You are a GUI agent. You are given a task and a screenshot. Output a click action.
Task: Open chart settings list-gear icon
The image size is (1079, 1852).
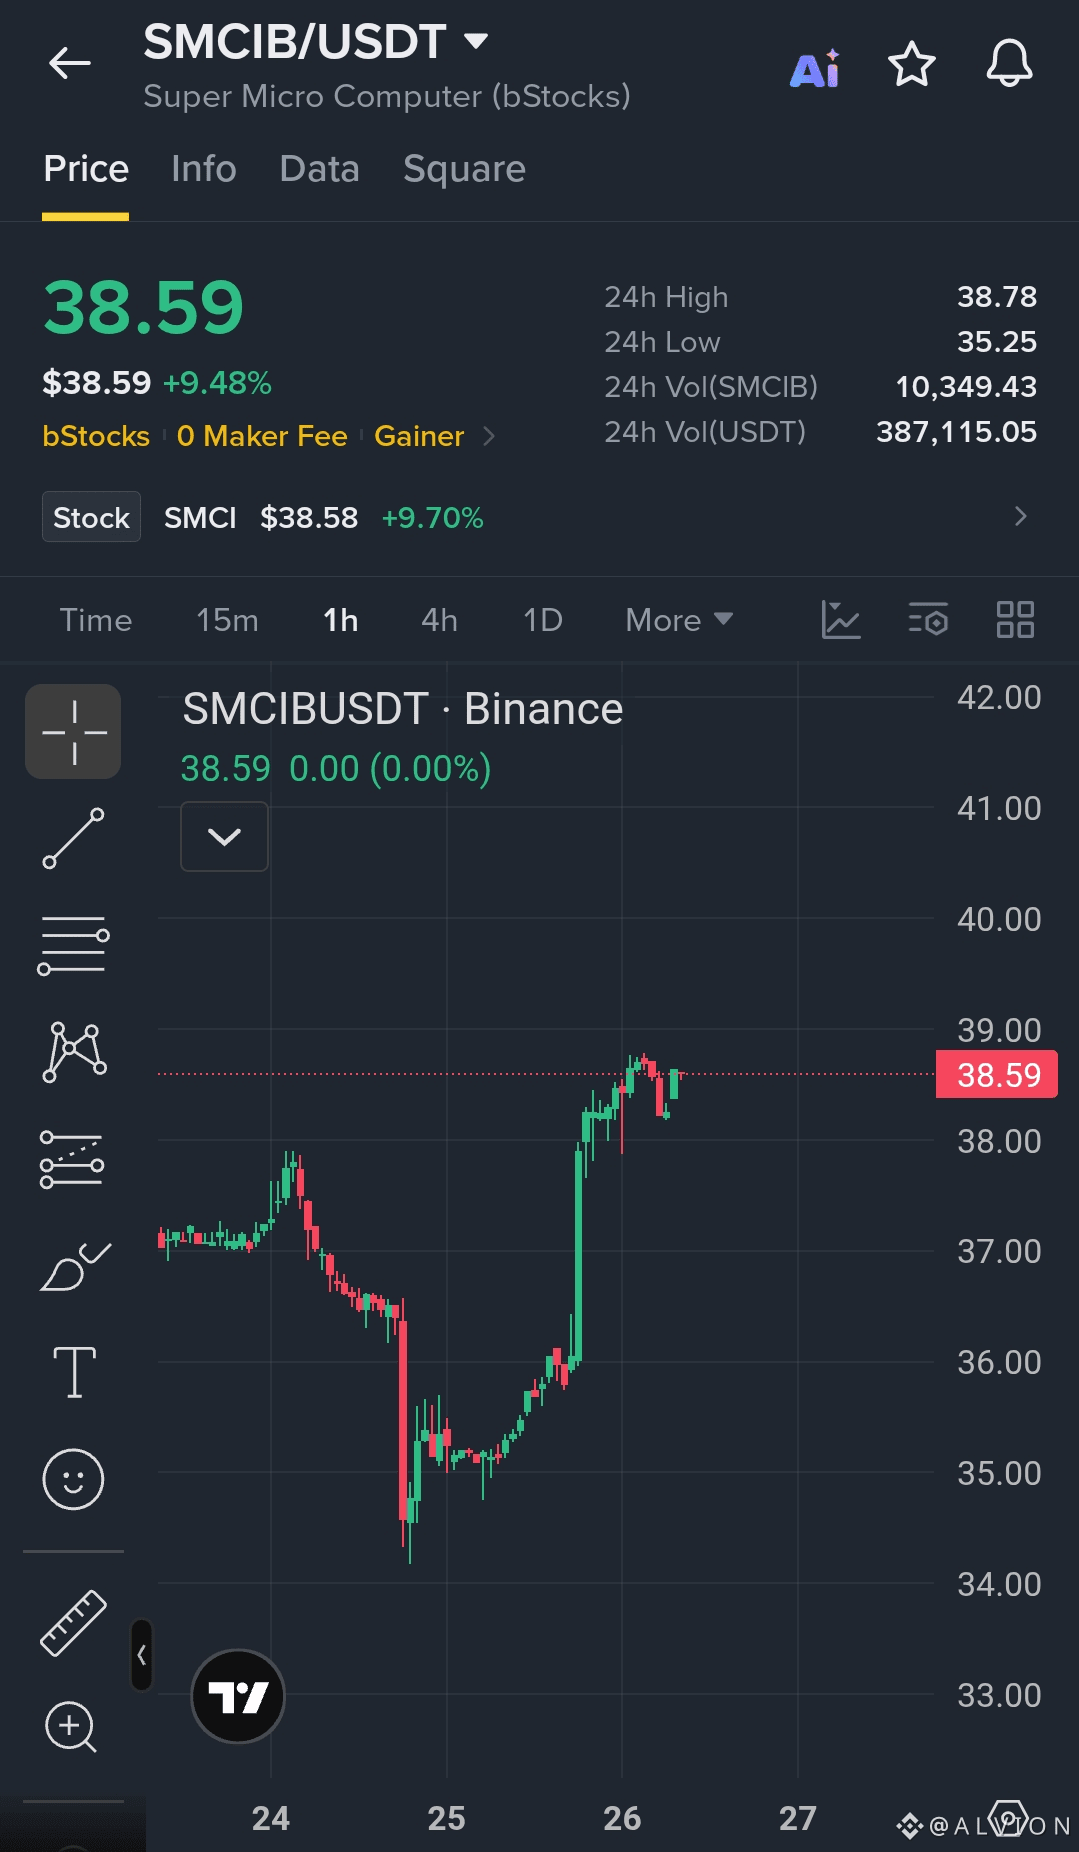[x=928, y=620]
